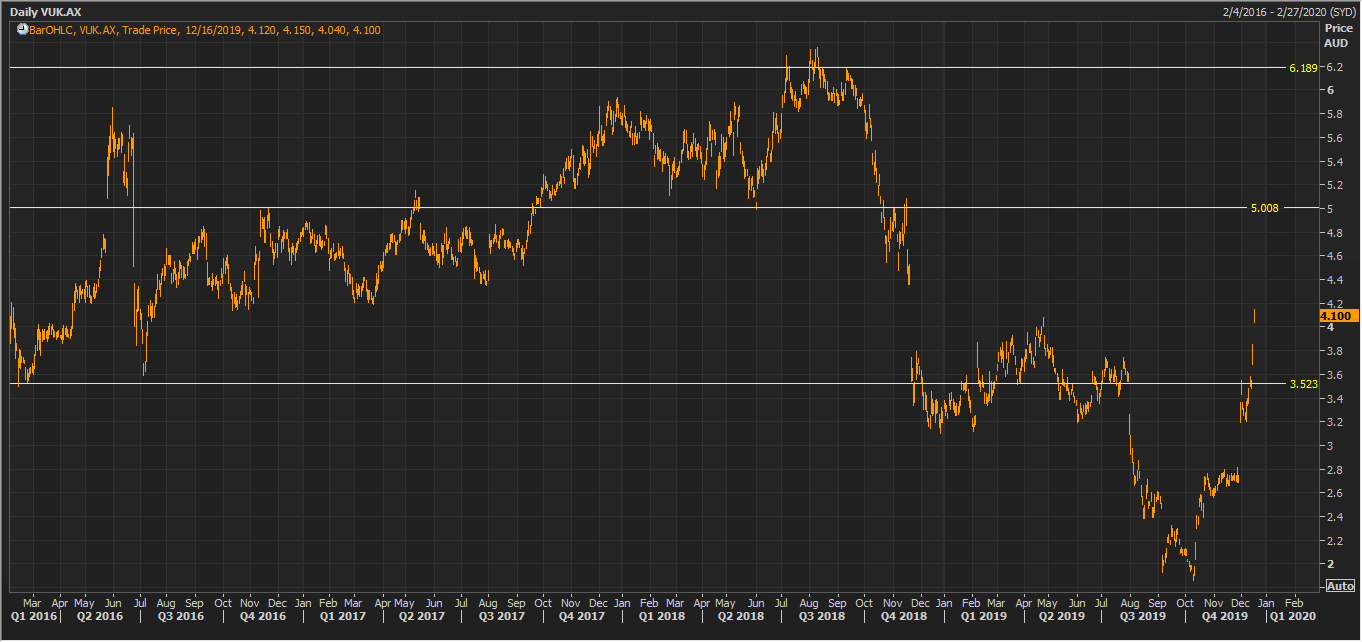Click the 5.4 price axis value

coord(1334,162)
